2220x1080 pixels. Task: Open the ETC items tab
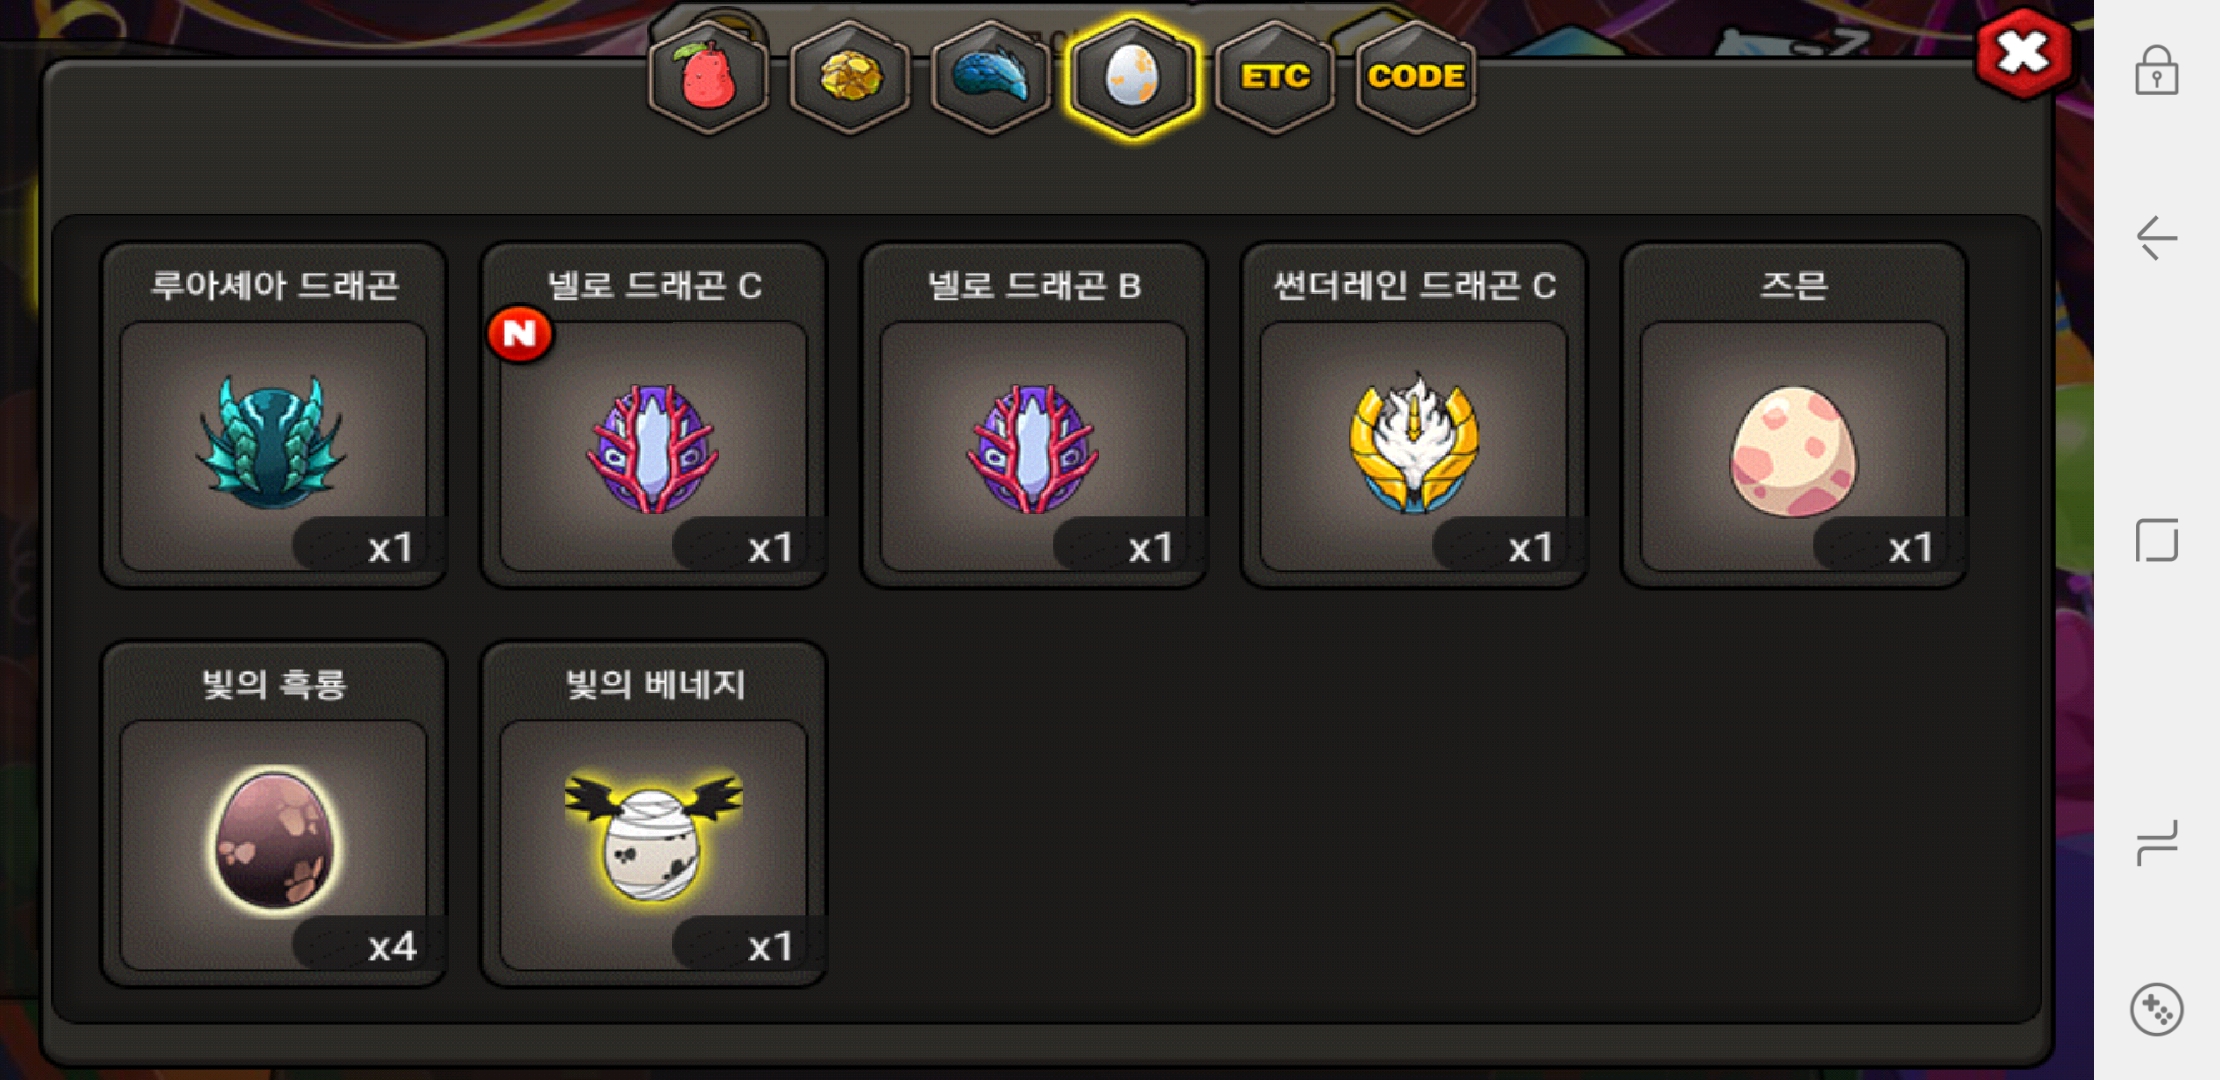(1275, 76)
